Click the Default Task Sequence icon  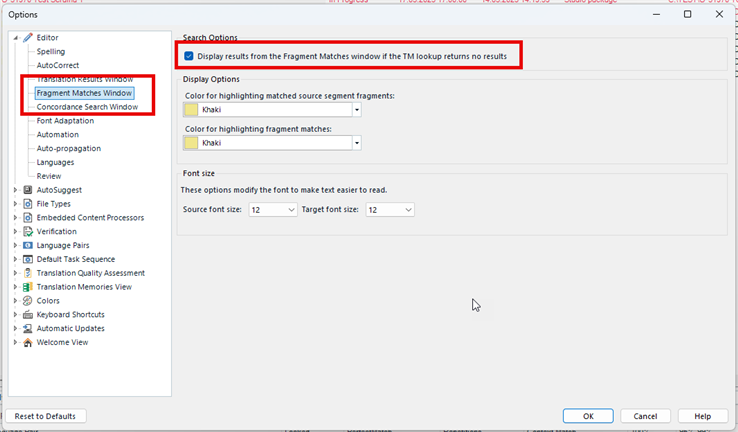pyautogui.click(x=28, y=259)
